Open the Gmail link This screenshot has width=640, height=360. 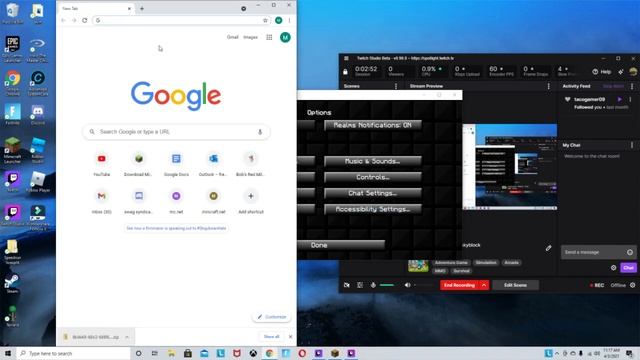pyautogui.click(x=232, y=37)
